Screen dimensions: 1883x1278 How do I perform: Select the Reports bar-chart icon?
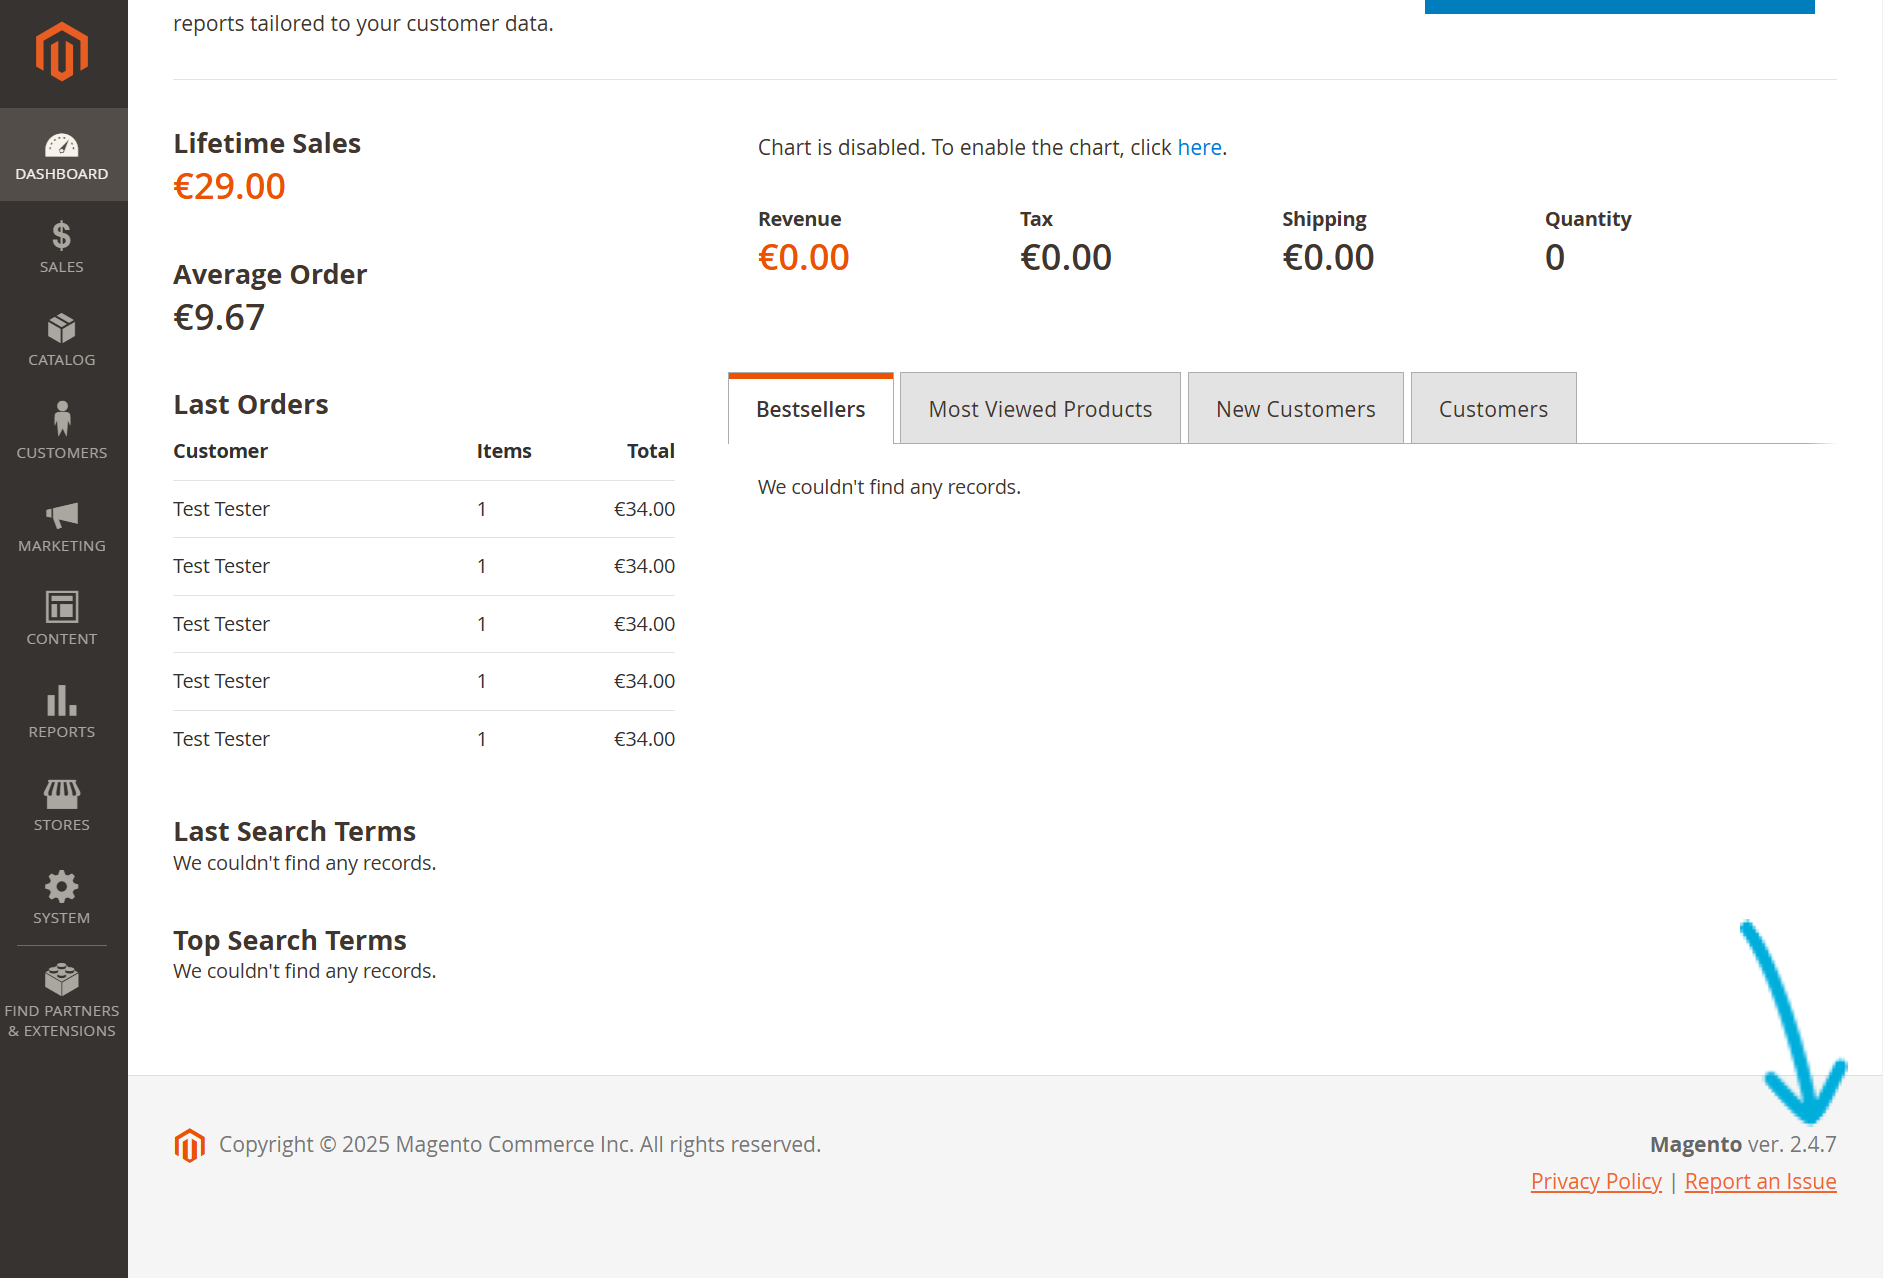click(x=62, y=701)
